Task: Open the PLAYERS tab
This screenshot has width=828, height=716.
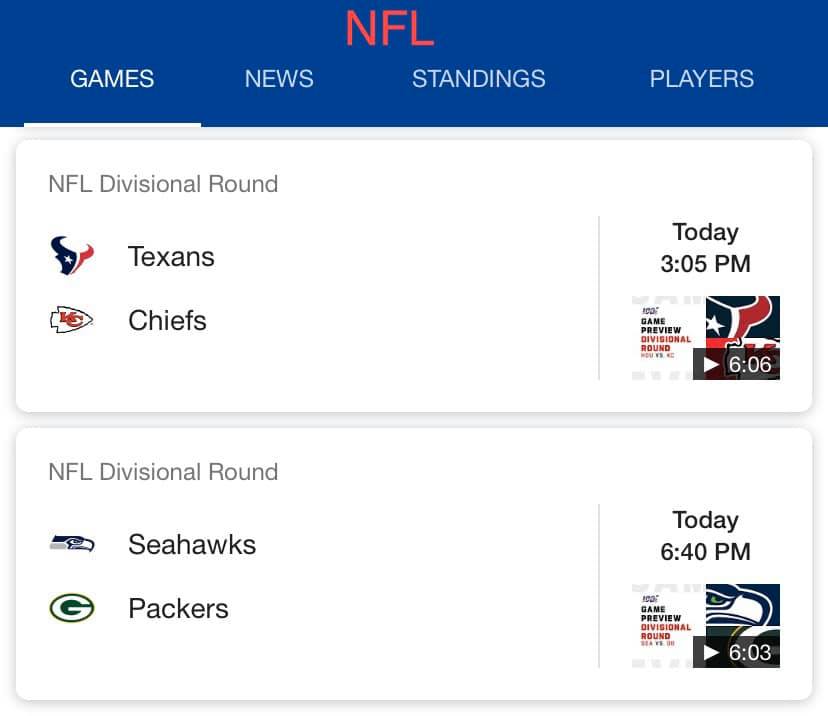Action: 701,79
